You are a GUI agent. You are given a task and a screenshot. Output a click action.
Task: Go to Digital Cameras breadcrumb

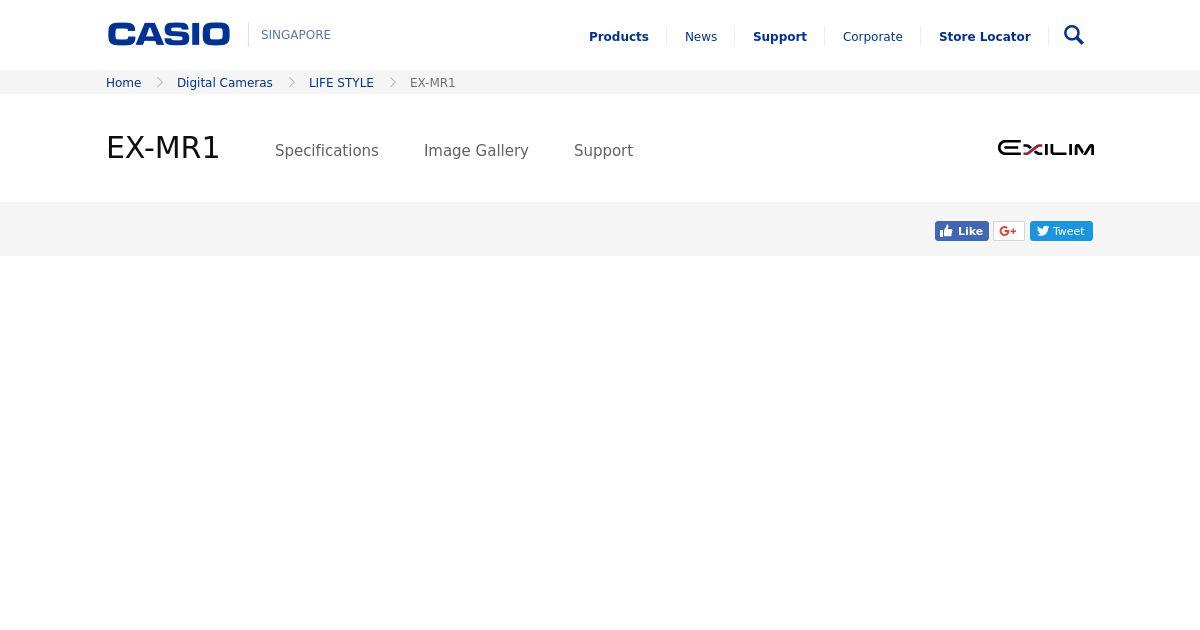[225, 83]
